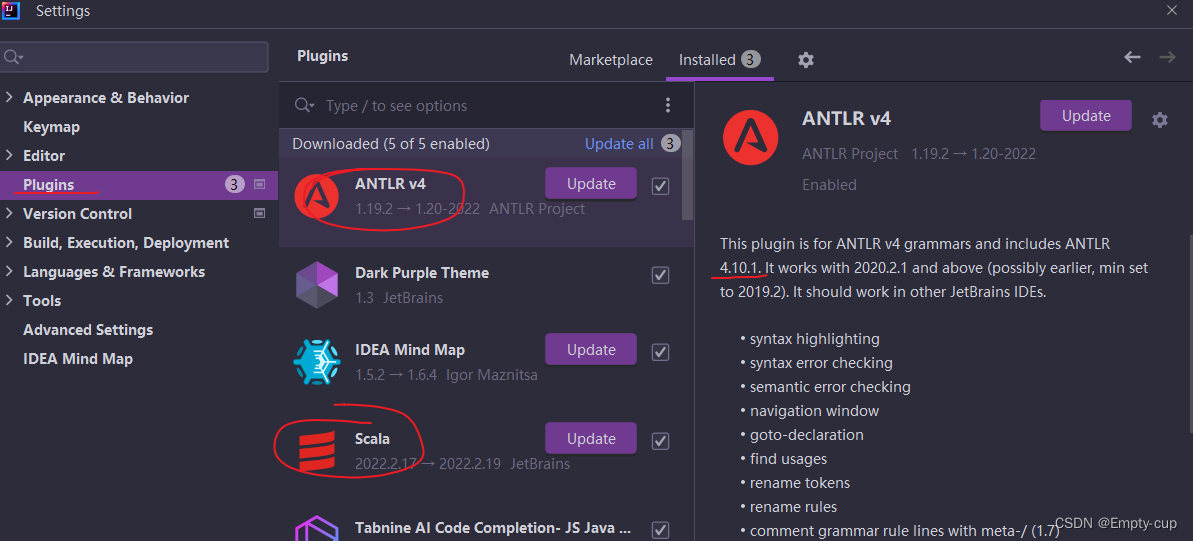Click the back navigation arrow
Image resolution: width=1193 pixels, height=541 pixels.
1133,57
